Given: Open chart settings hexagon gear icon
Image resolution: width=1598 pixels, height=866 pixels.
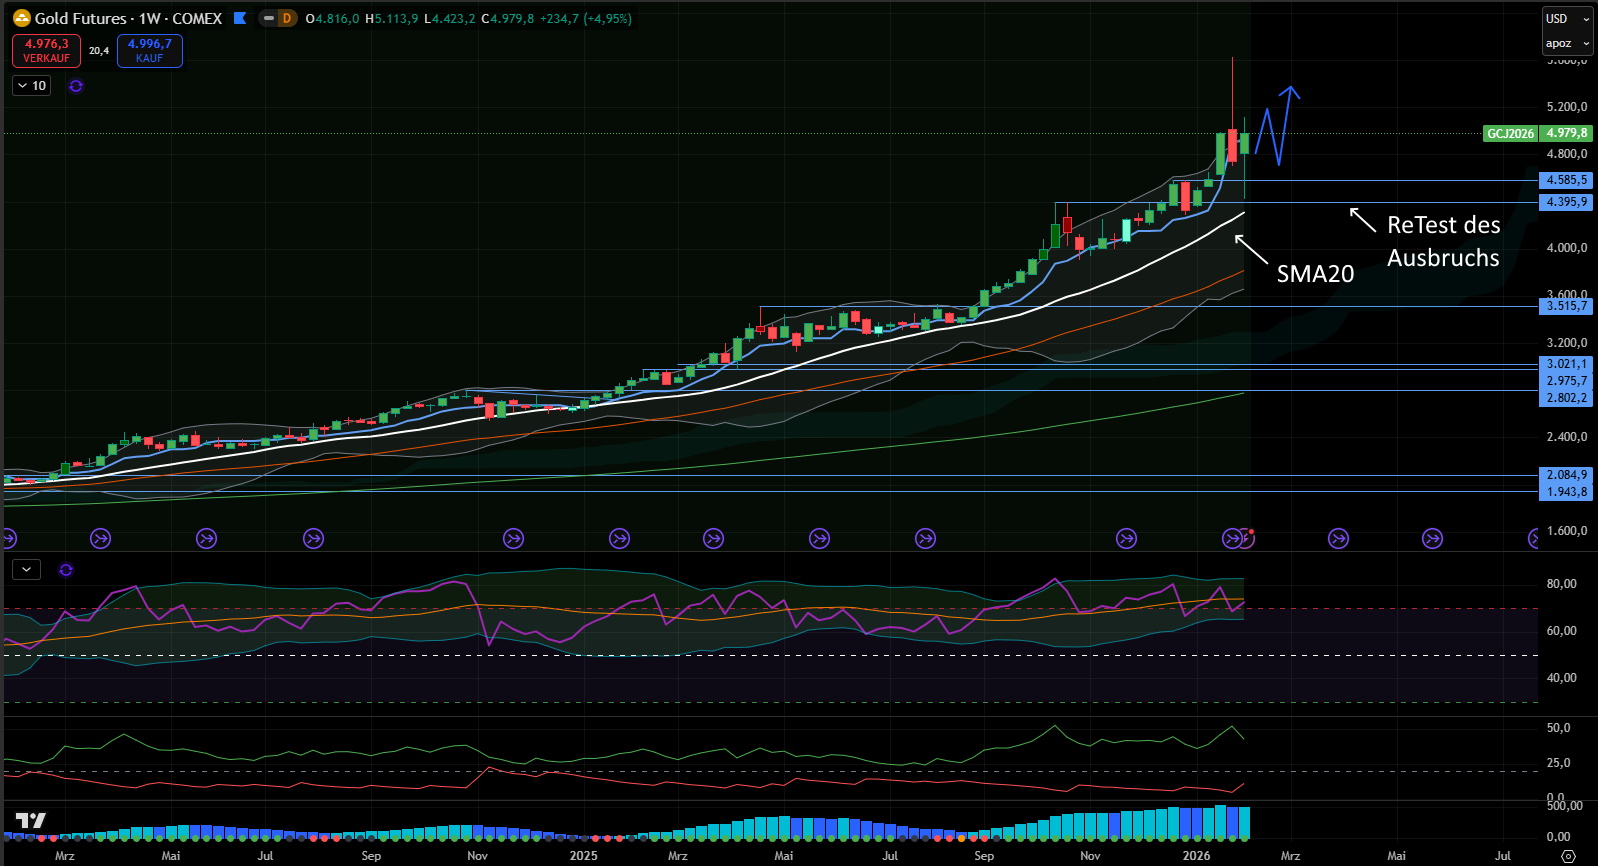Looking at the screenshot, I should 1568,856.
